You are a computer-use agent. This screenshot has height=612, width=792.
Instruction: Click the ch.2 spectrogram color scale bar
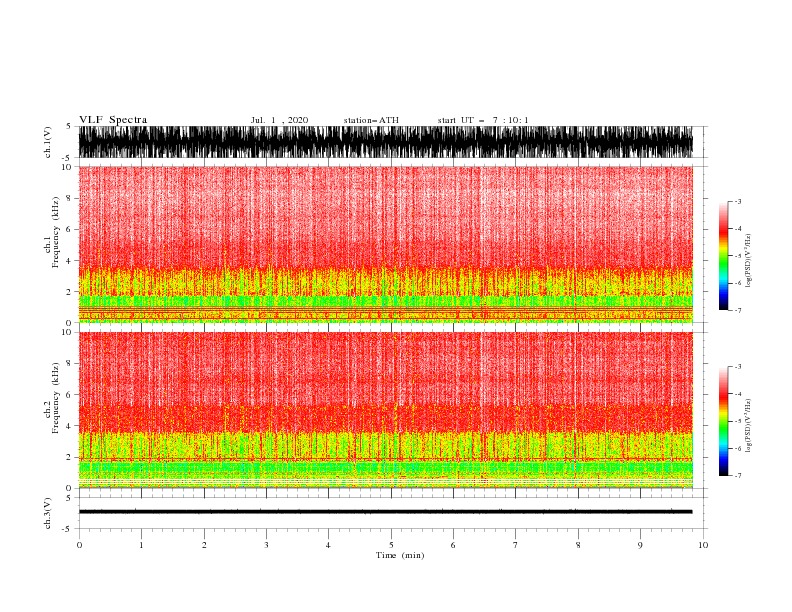pyautogui.click(x=723, y=421)
